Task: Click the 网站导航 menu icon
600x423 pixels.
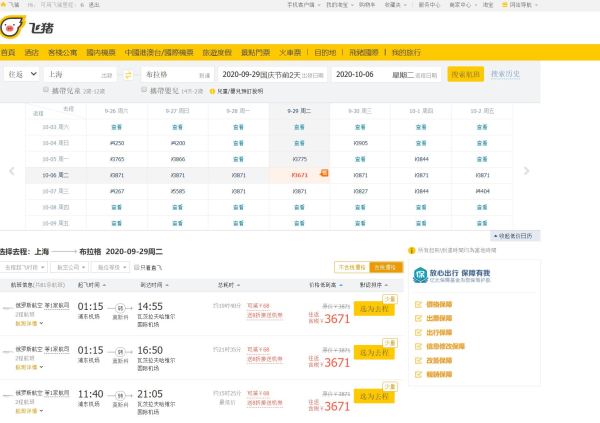Action: (x=505, y=5)
